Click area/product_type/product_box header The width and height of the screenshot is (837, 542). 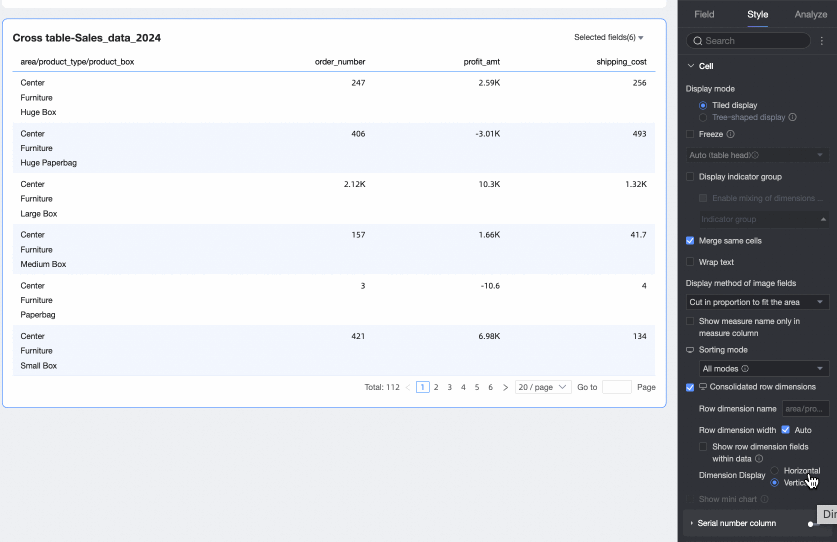coord(77,62)
